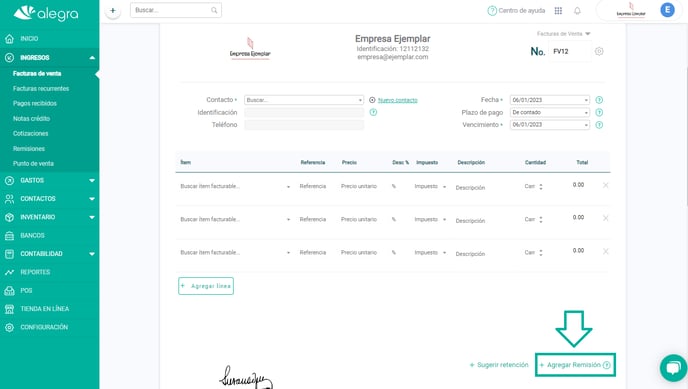
Task: Open Notas crédito
Action: point(31,118)
